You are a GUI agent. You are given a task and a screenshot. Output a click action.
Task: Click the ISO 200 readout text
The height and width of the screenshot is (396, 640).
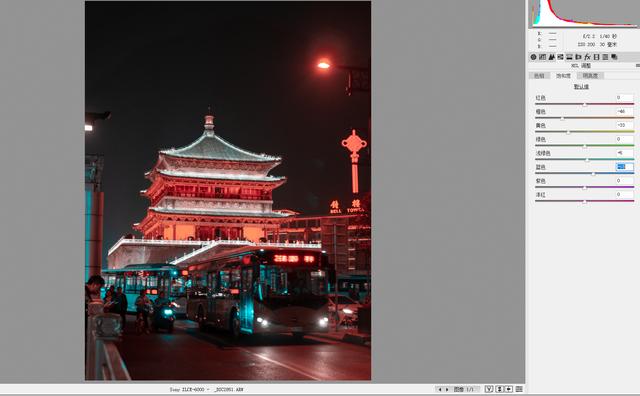(586, 44)
